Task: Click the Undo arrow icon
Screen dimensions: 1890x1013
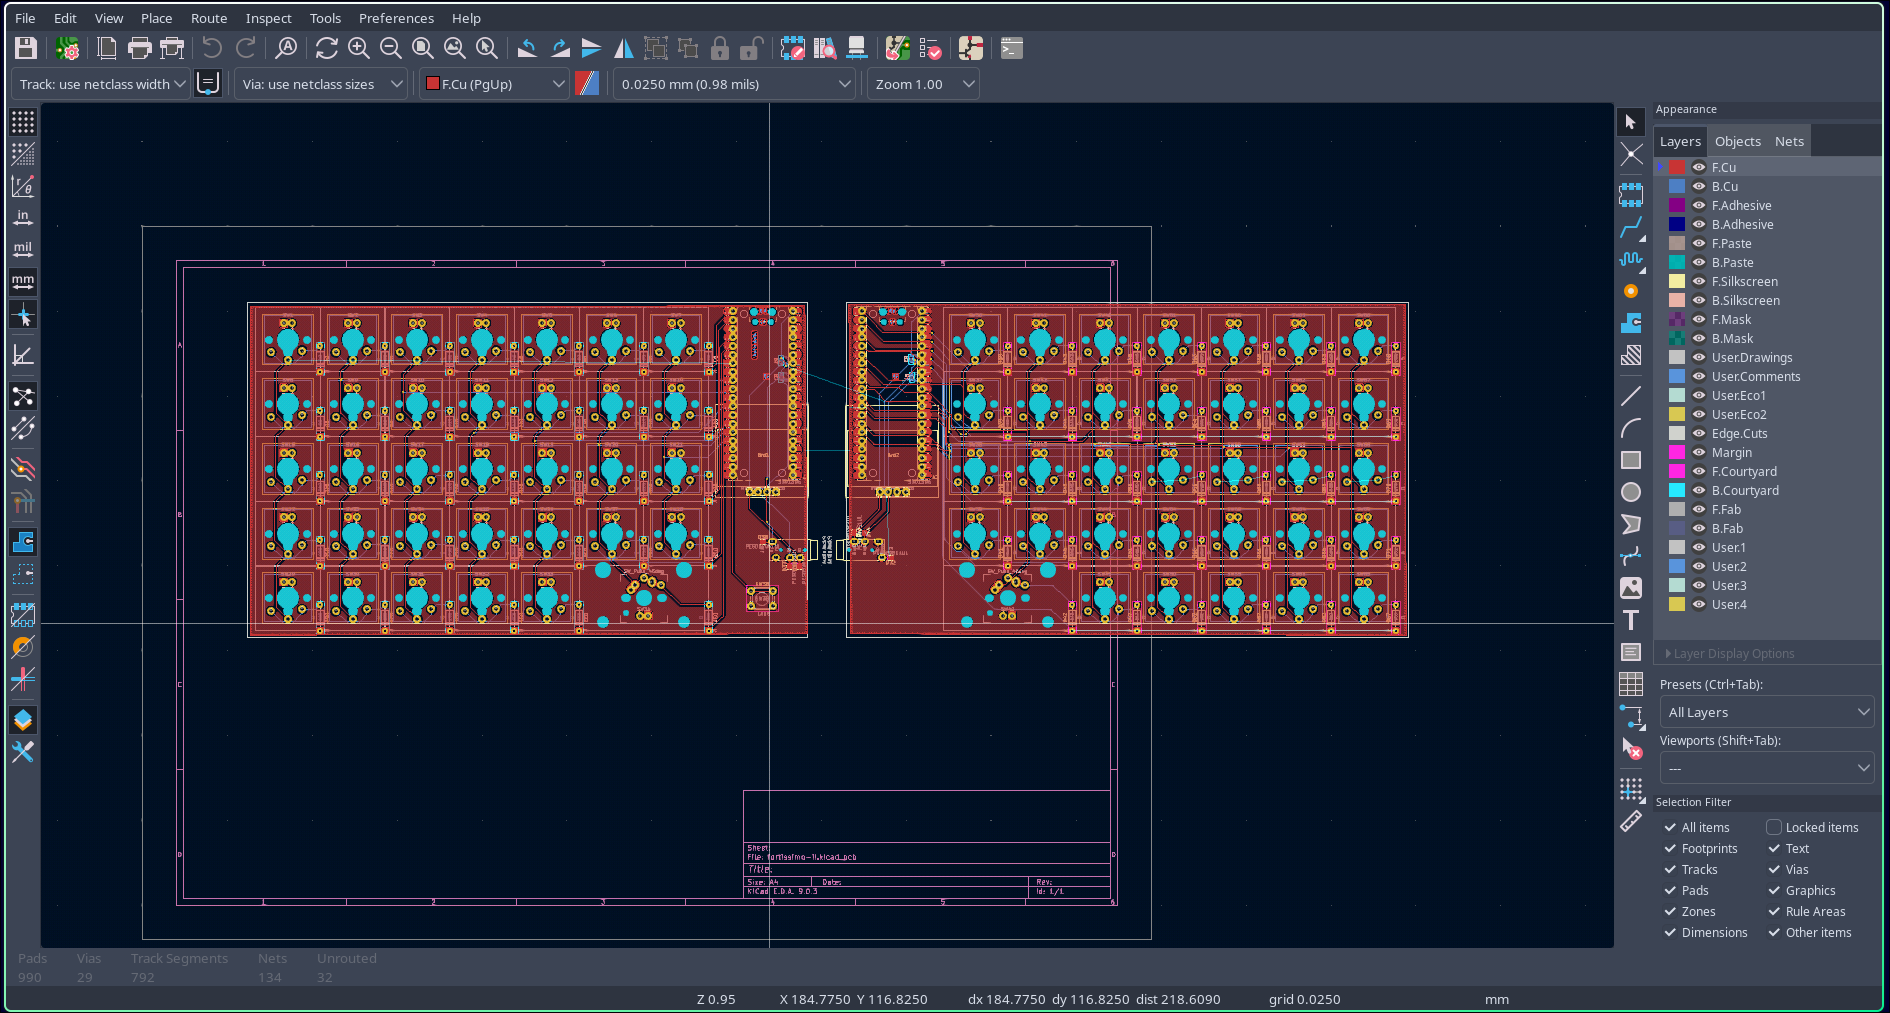Action: (212, 48)
